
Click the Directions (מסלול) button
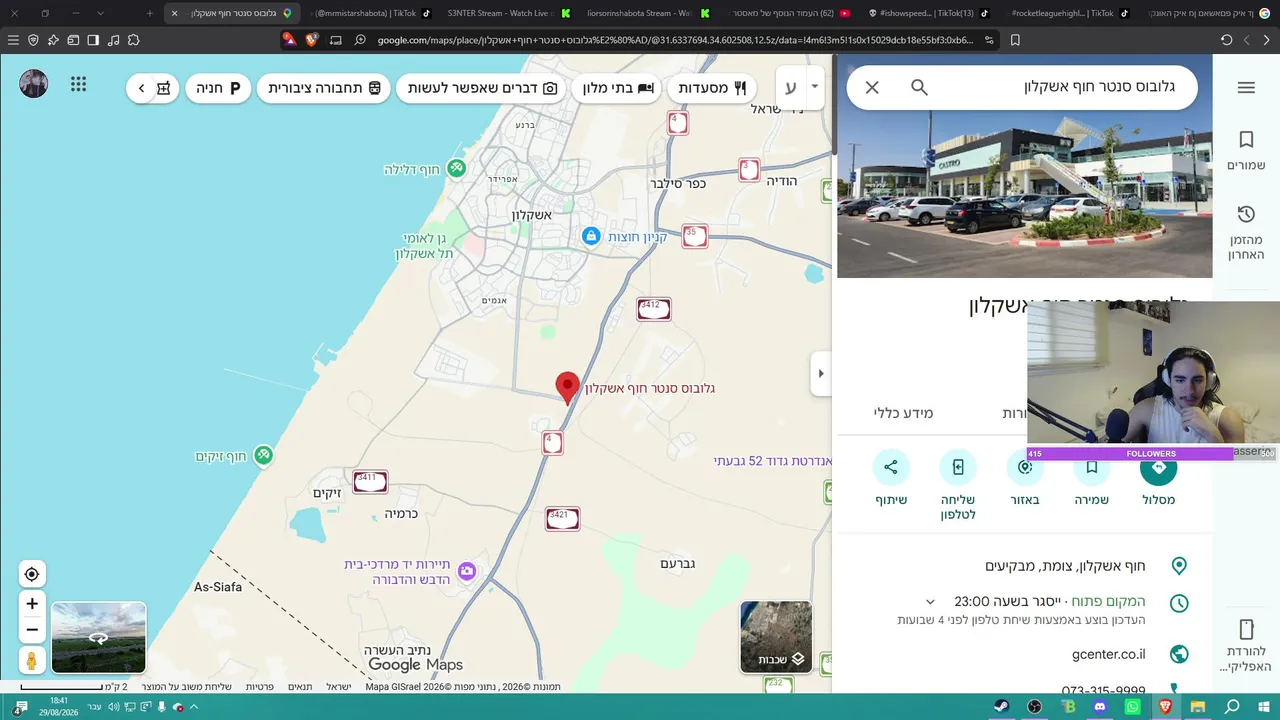coord(1159,479)
